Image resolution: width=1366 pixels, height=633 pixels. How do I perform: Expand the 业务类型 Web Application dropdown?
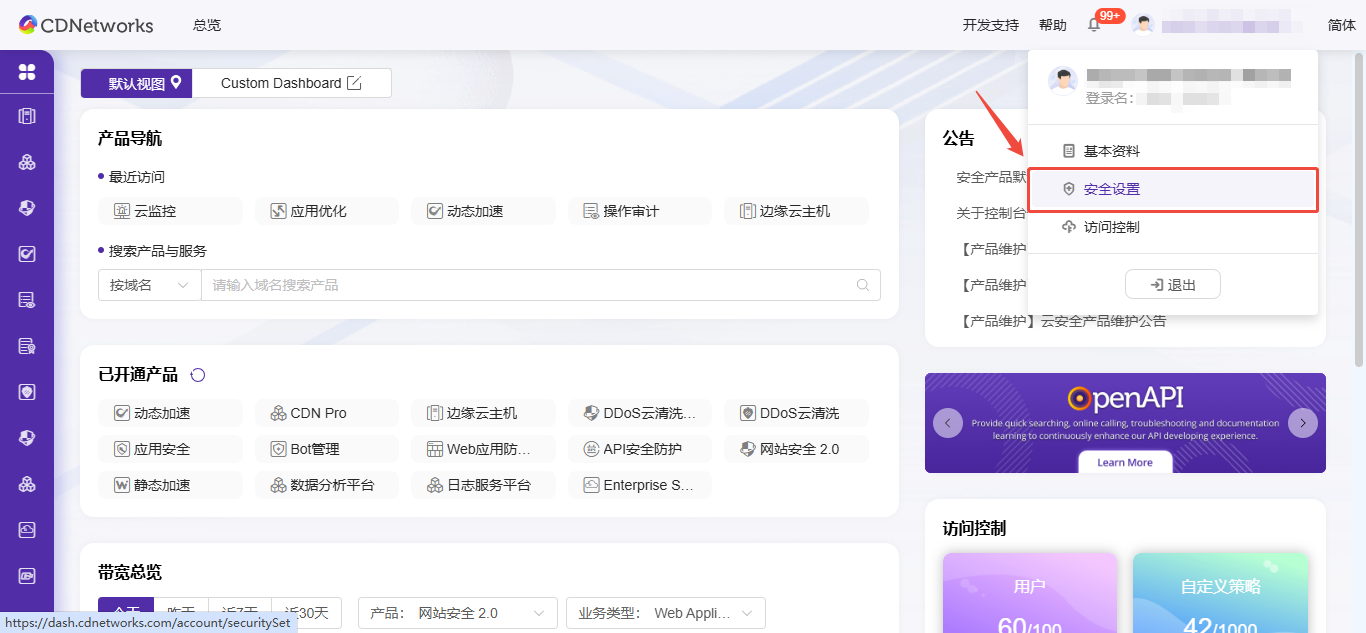tap(665, 613)
